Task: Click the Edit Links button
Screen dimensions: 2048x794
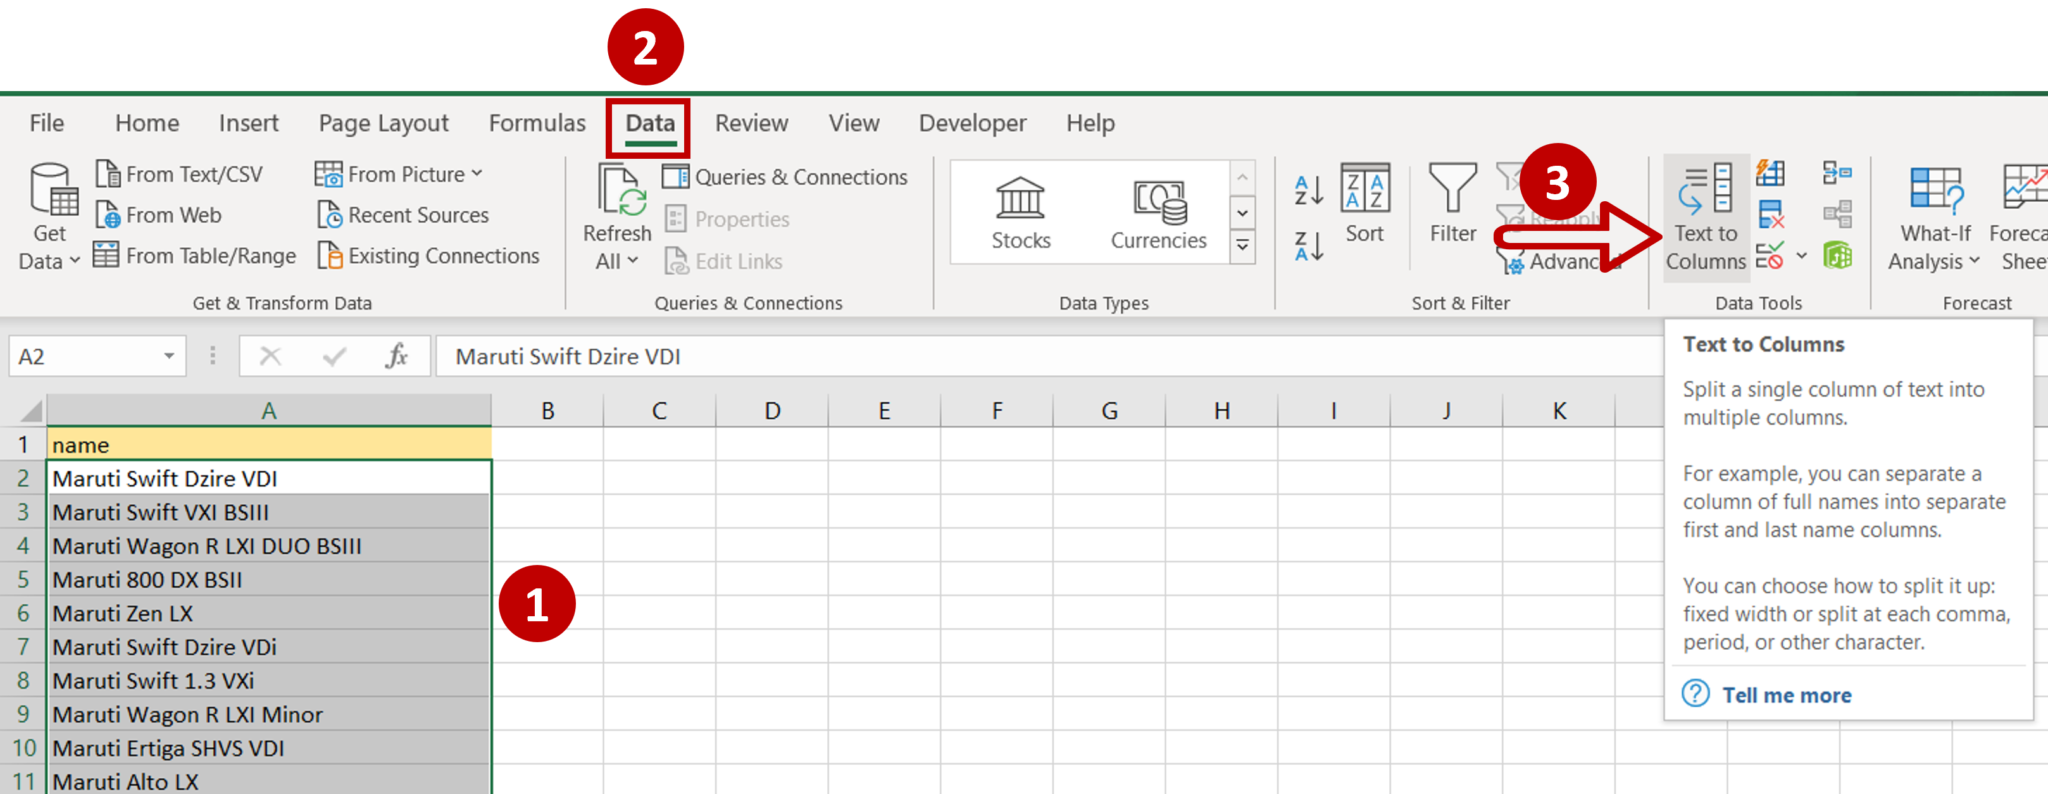Action: click(x=724, y=261)
